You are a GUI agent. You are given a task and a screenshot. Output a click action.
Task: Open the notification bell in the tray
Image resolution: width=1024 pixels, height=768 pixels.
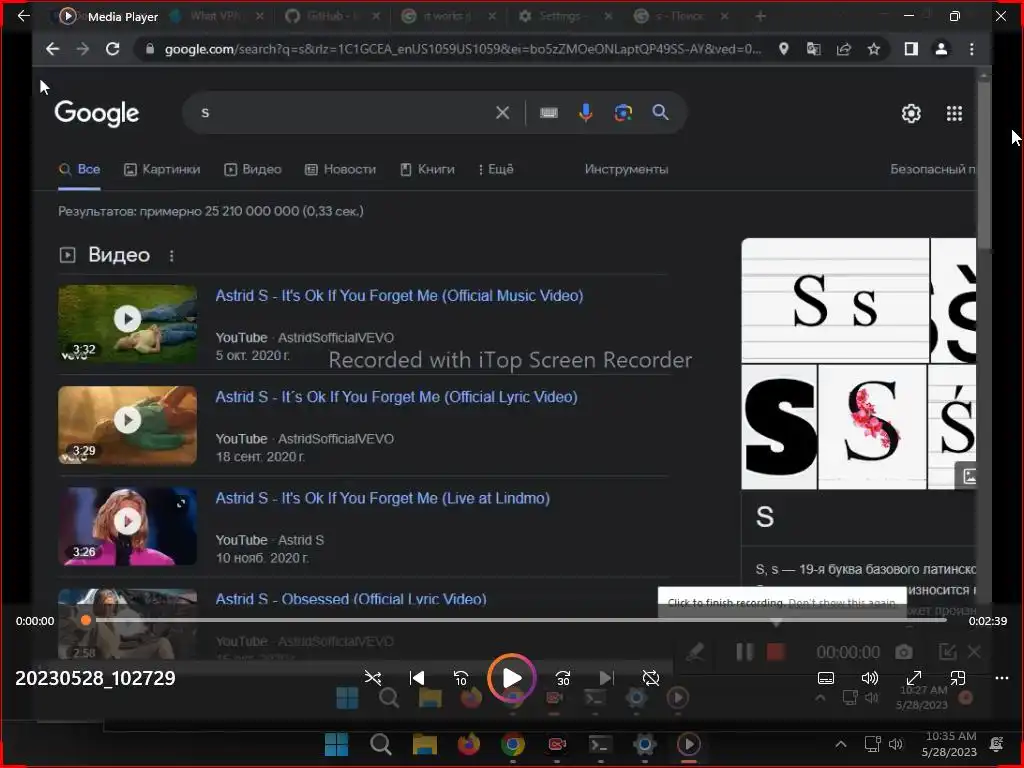997,744
